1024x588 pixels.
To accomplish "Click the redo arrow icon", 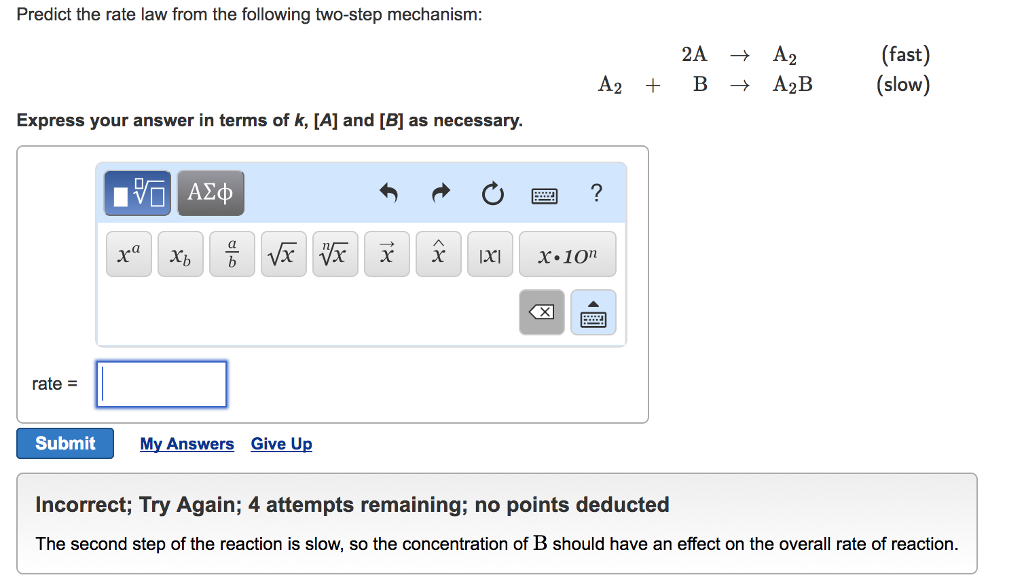I will pyautogui.click(x=441, y=193).
